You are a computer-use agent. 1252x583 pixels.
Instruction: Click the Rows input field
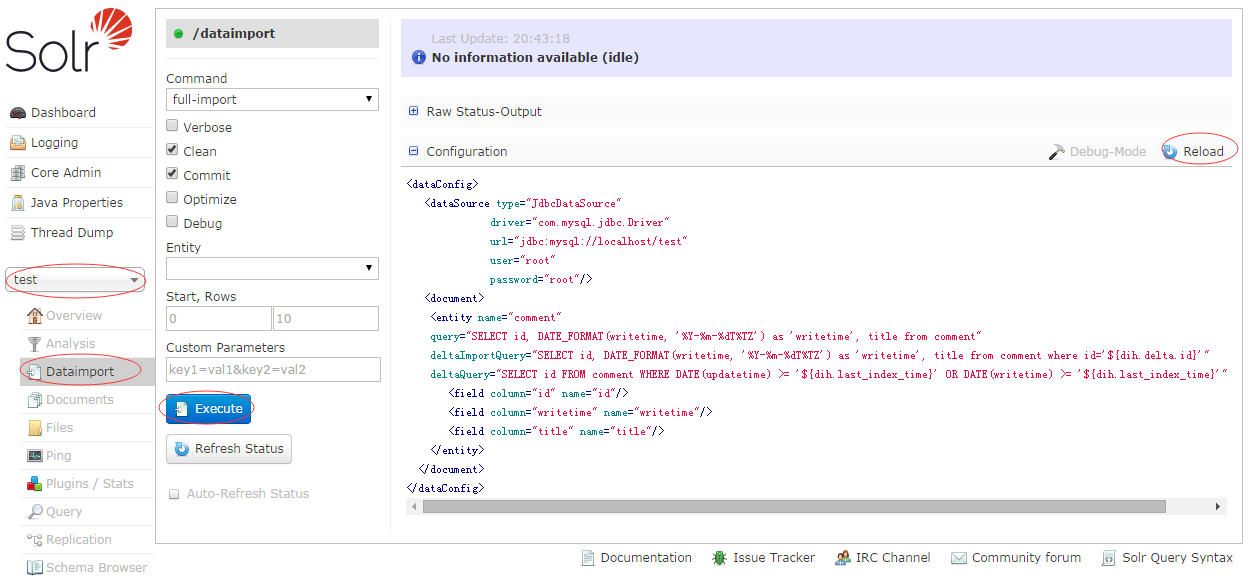tap(326, 319)
